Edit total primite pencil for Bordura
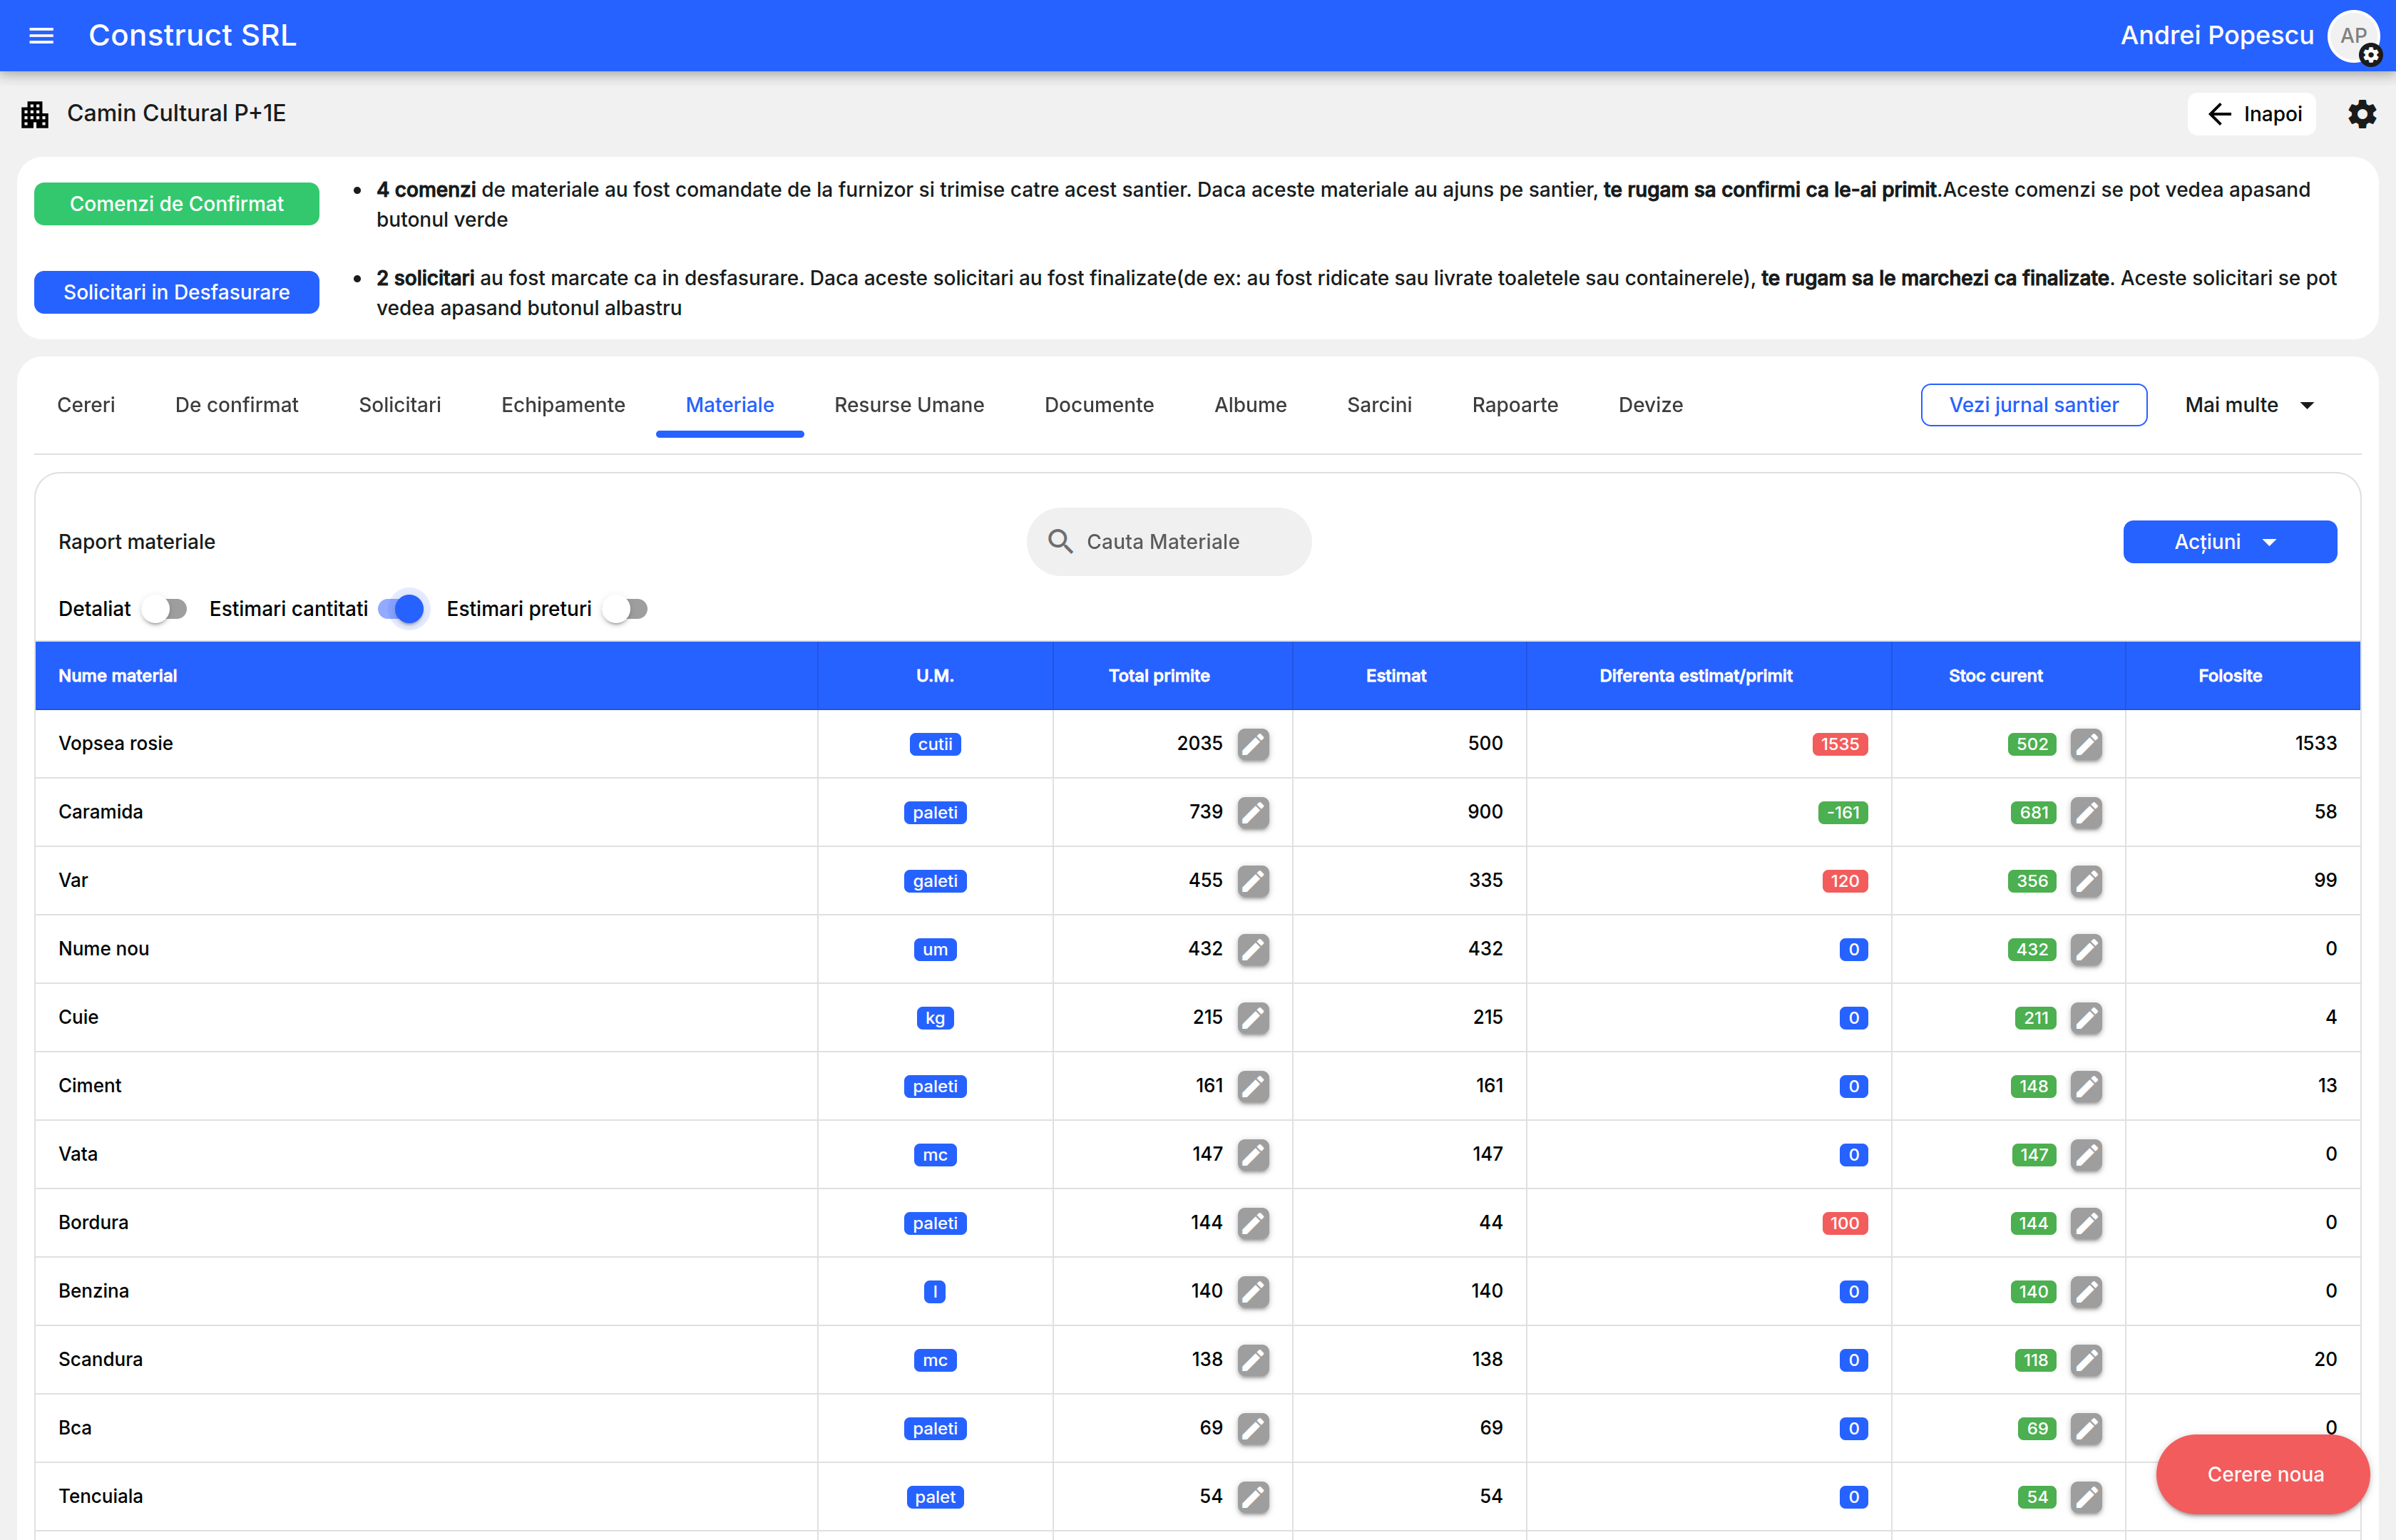 coord(1253,1223)
